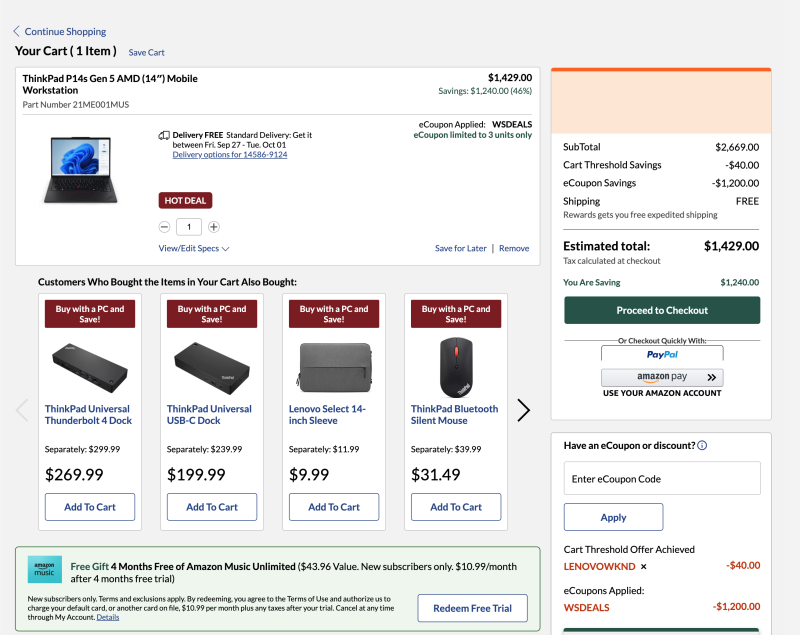800x635 pixels.
Task: Expand View/Edit Specs
Action: point(194,248)
